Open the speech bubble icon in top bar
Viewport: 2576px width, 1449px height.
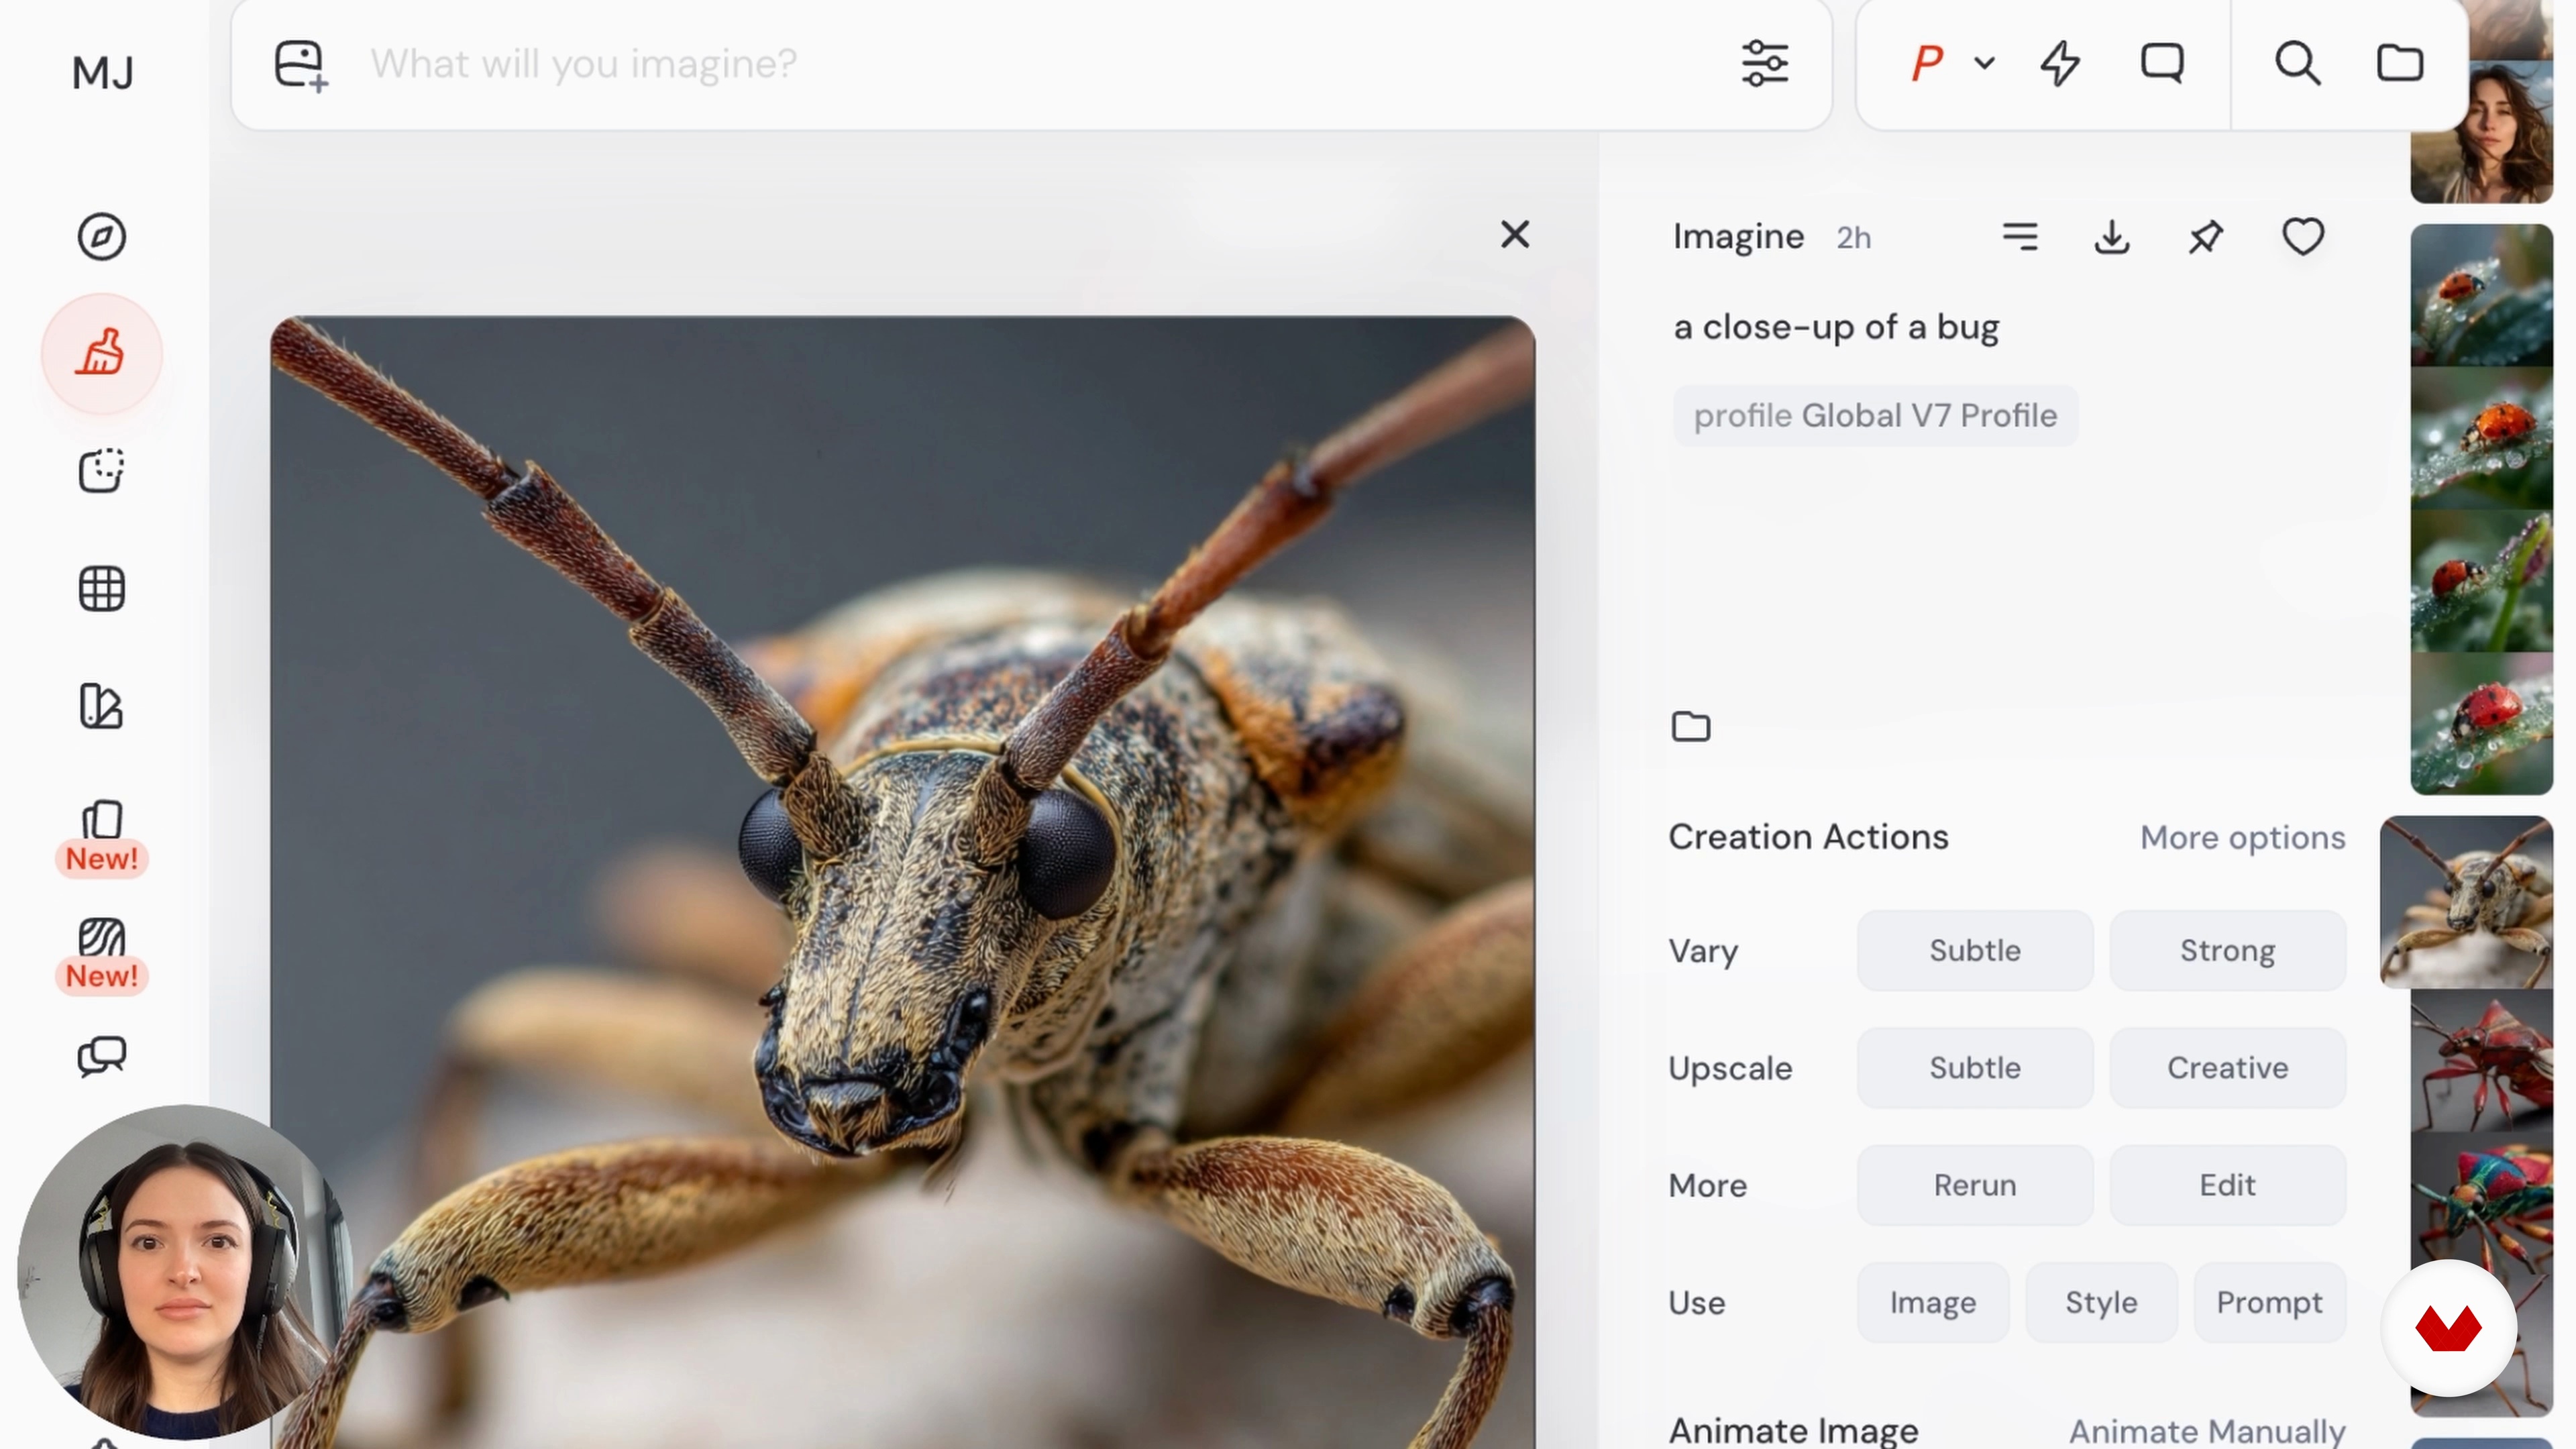point(2162,63)
